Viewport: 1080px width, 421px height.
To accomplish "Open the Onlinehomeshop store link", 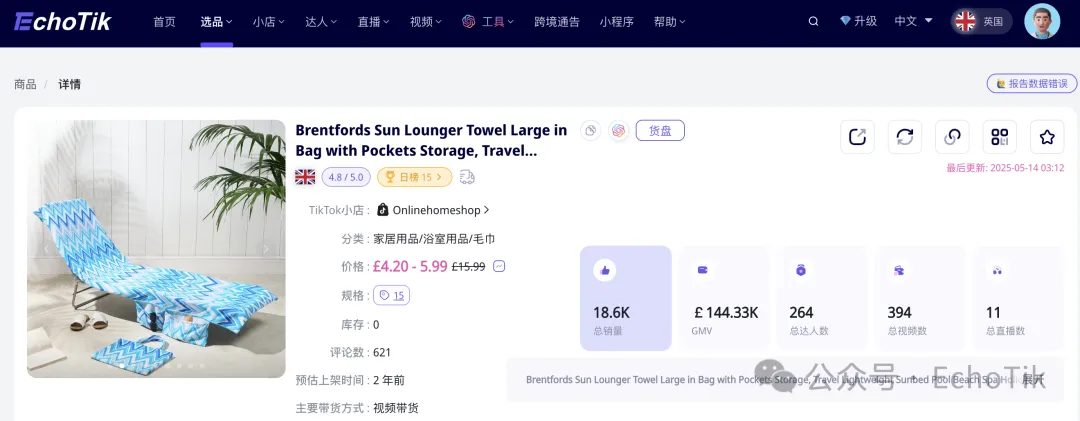I will (x=434, y=210).
